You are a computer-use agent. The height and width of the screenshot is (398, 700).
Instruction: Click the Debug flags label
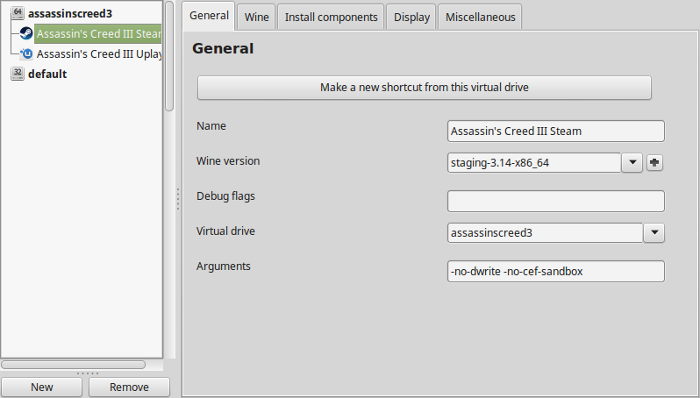[225, 196]
